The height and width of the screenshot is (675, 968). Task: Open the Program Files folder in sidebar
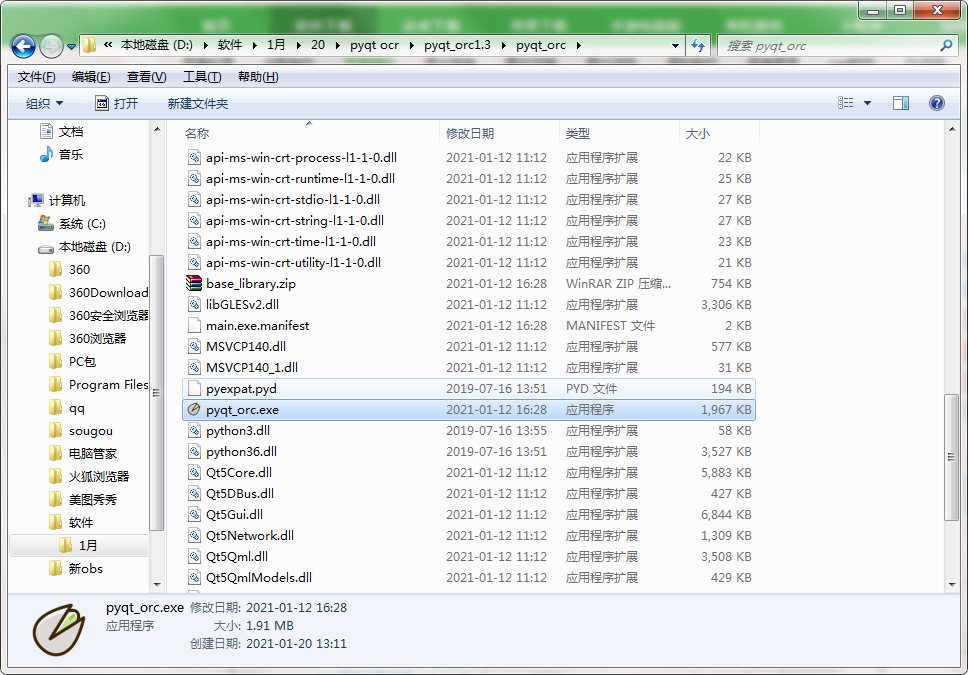(108, 385)
